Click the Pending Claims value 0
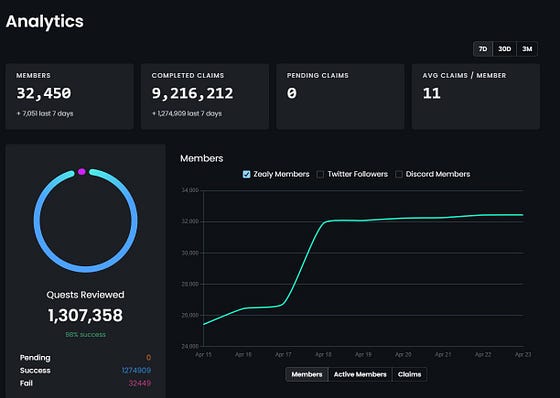 (x=291, y=93)
